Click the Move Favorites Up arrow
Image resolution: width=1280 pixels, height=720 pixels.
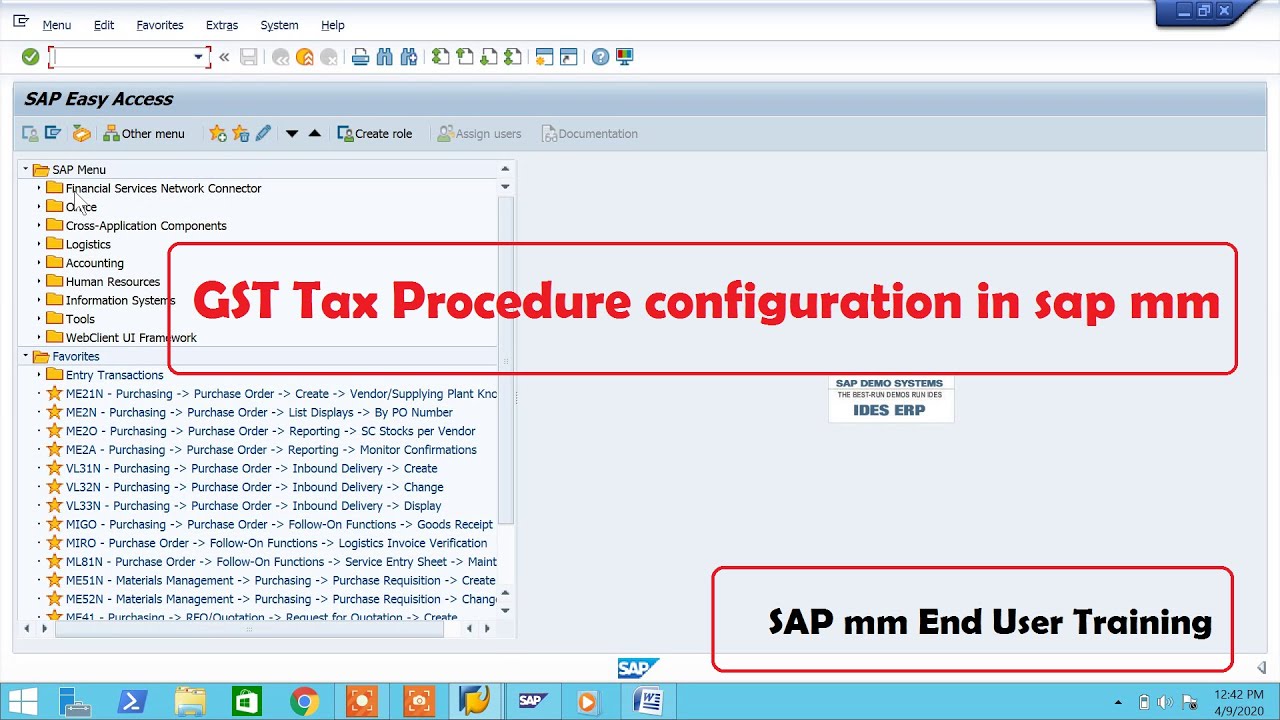[x=314, y=133]
